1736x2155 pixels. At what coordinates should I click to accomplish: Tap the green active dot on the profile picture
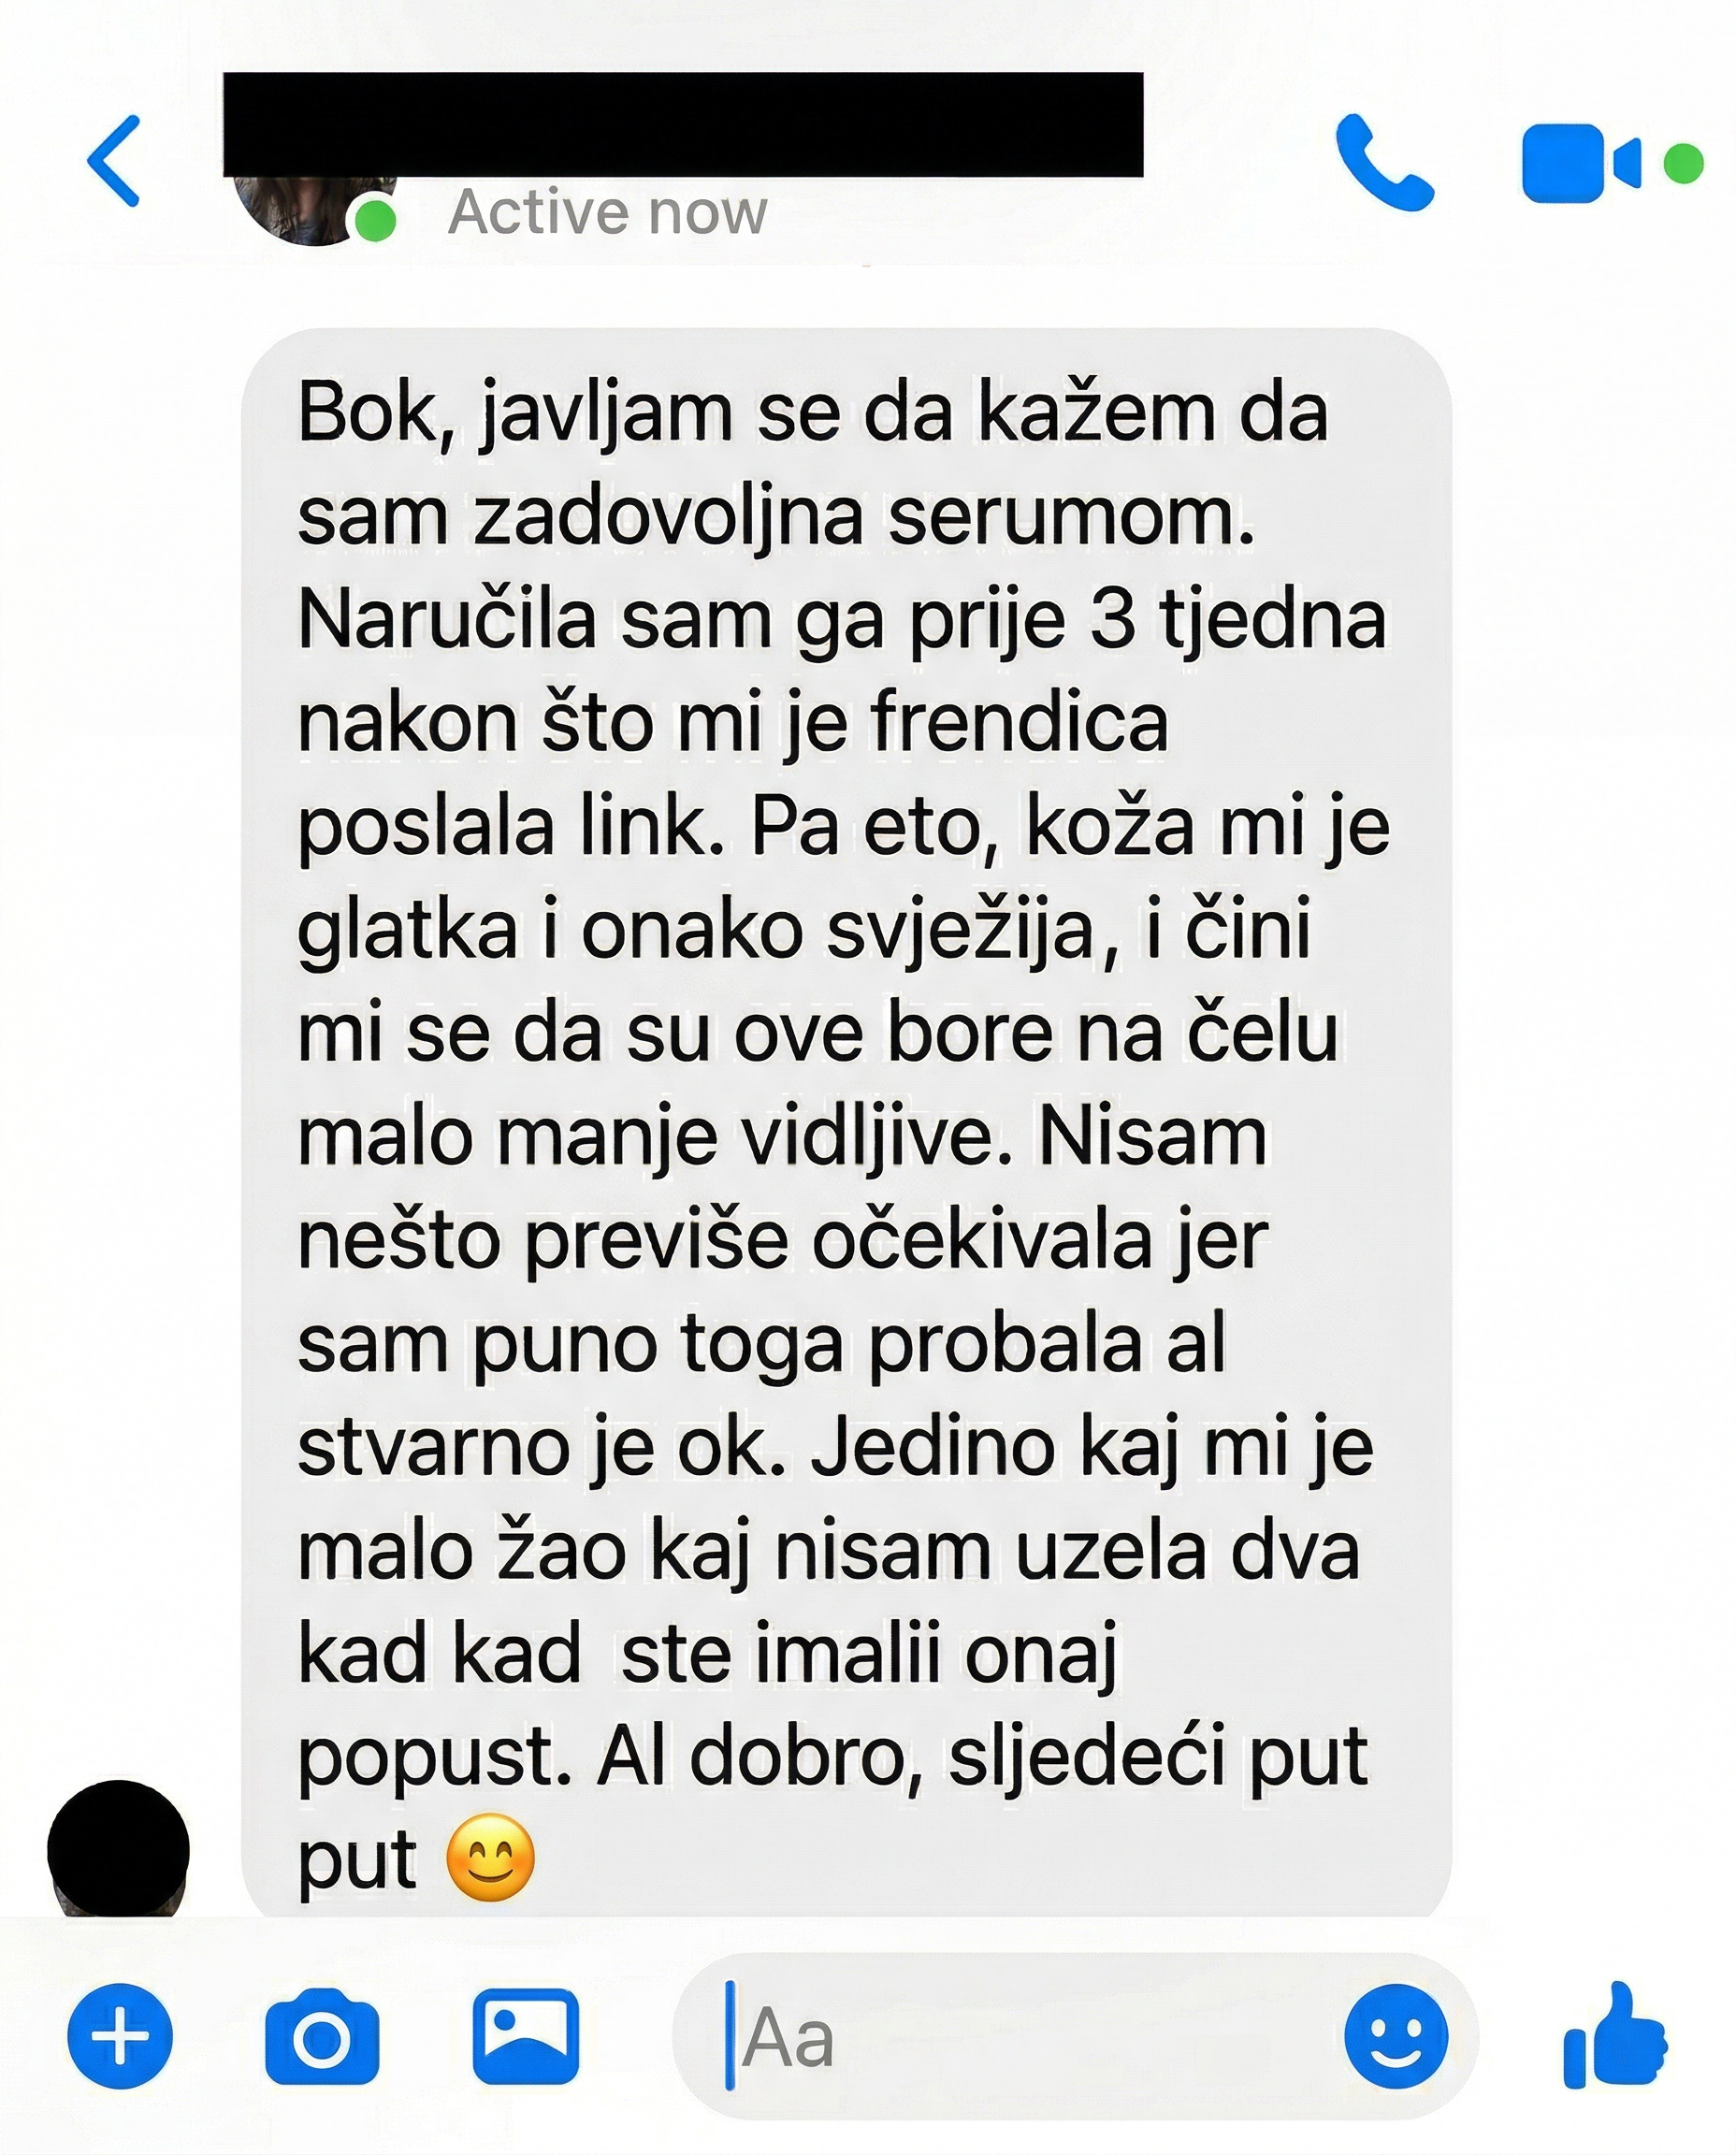tap(375, 219)
